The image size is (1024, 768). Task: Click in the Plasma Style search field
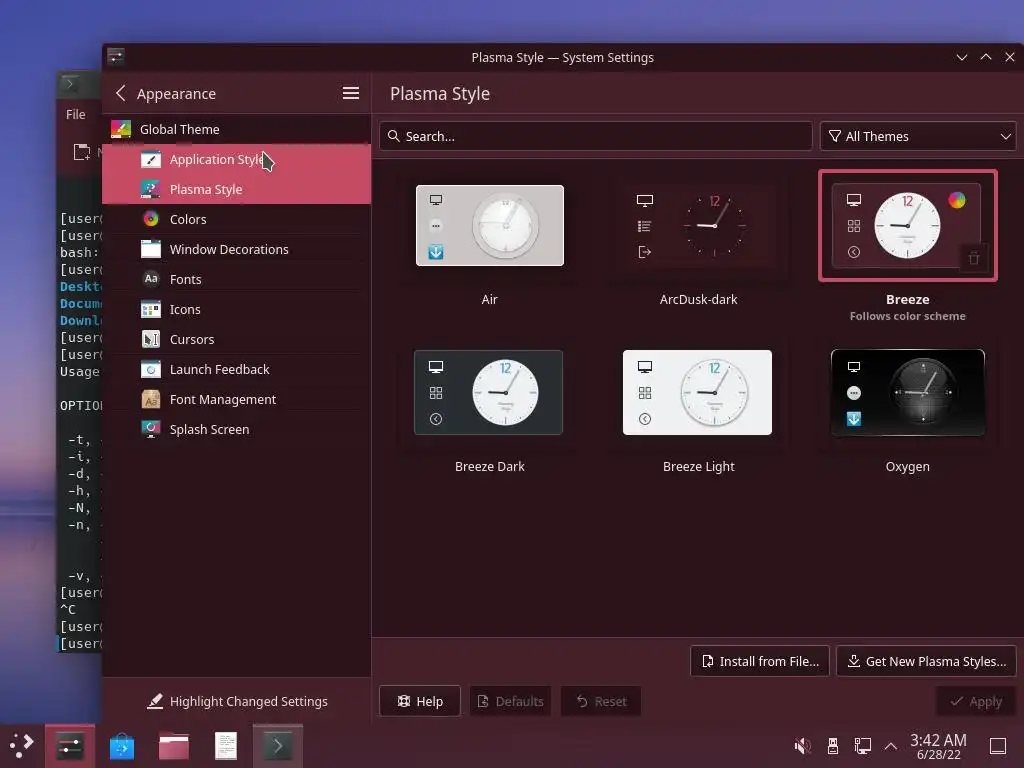(596, 136)
